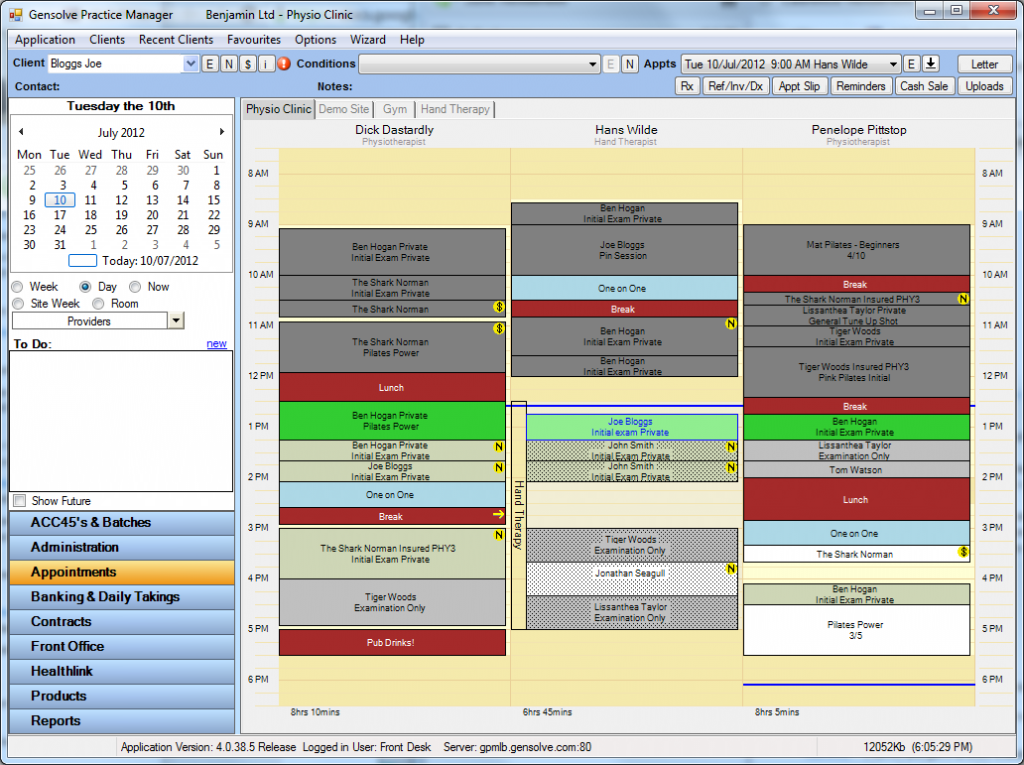Open client billing with the $ icon
This screenshot has width=1024, height=765.
pos(247,63)
